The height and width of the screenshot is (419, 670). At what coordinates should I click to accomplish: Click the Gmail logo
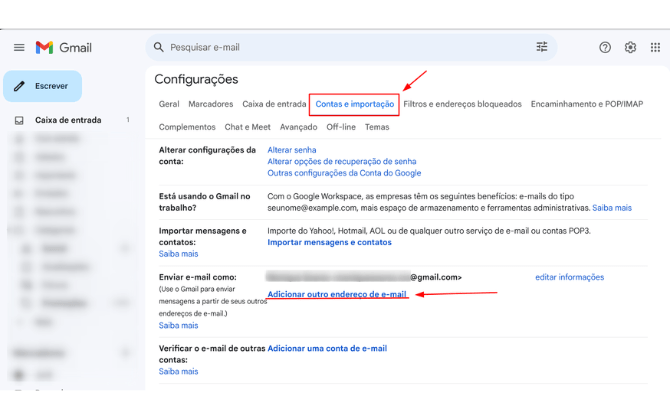[x=64, y=47]
